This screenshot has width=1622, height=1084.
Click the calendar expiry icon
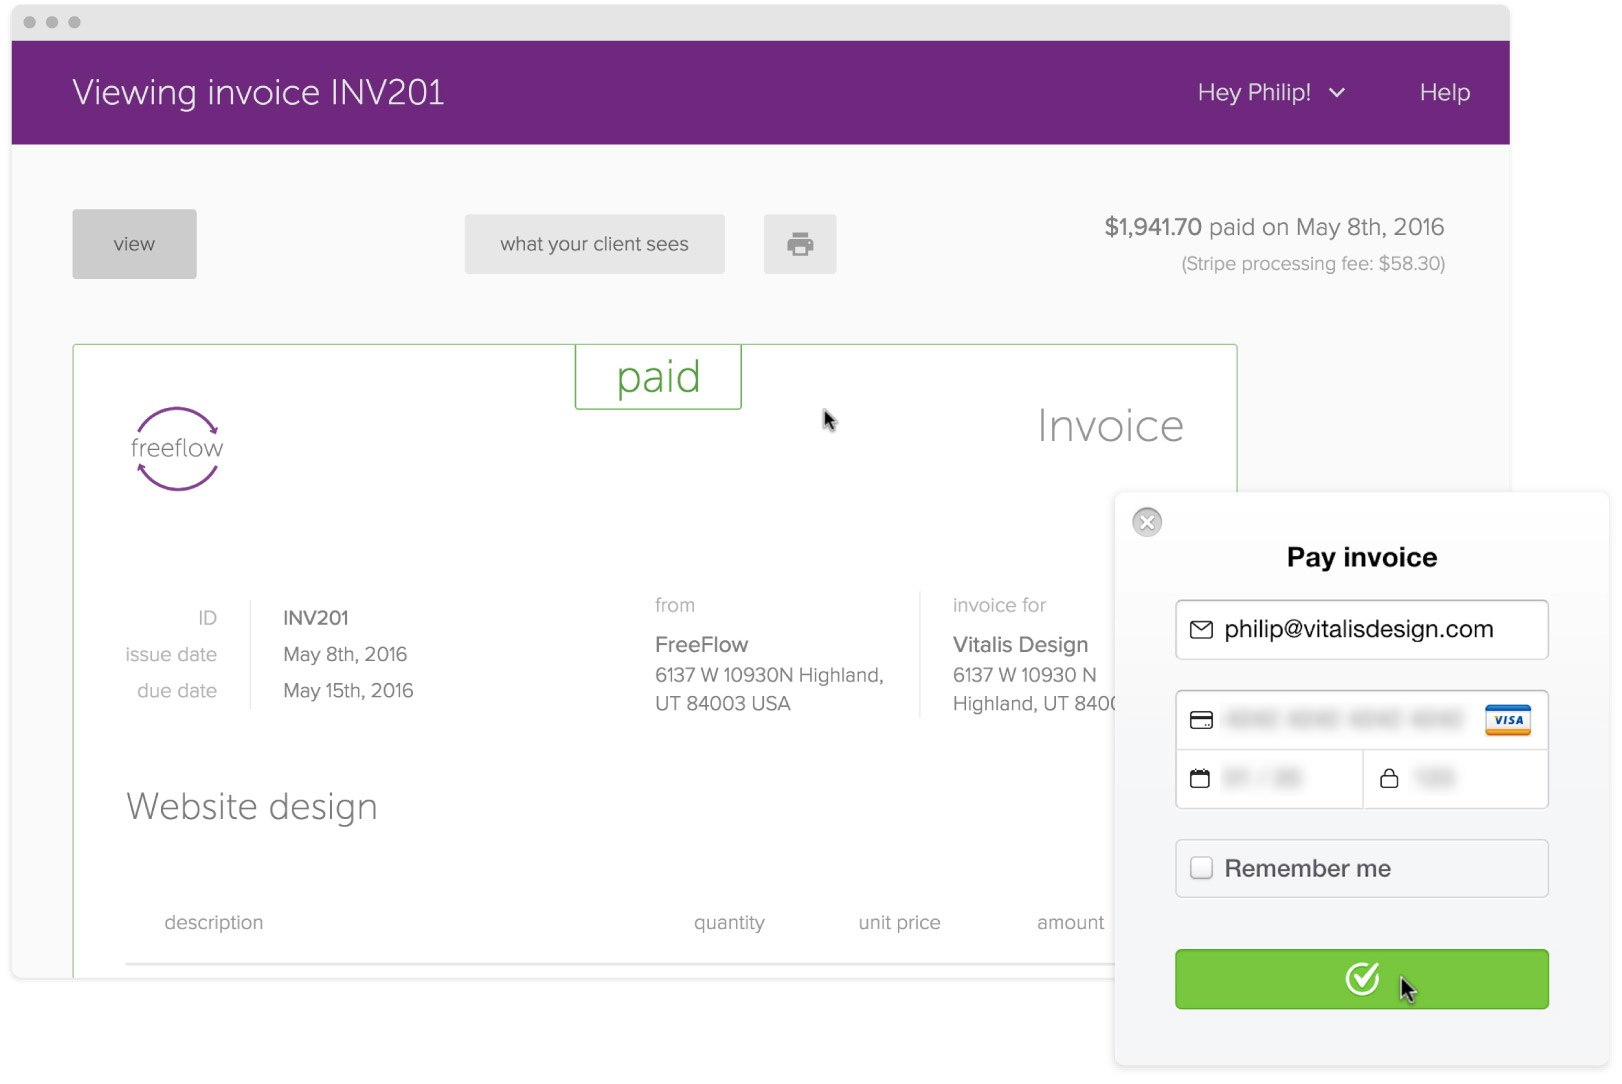[x=1200, y=778]
